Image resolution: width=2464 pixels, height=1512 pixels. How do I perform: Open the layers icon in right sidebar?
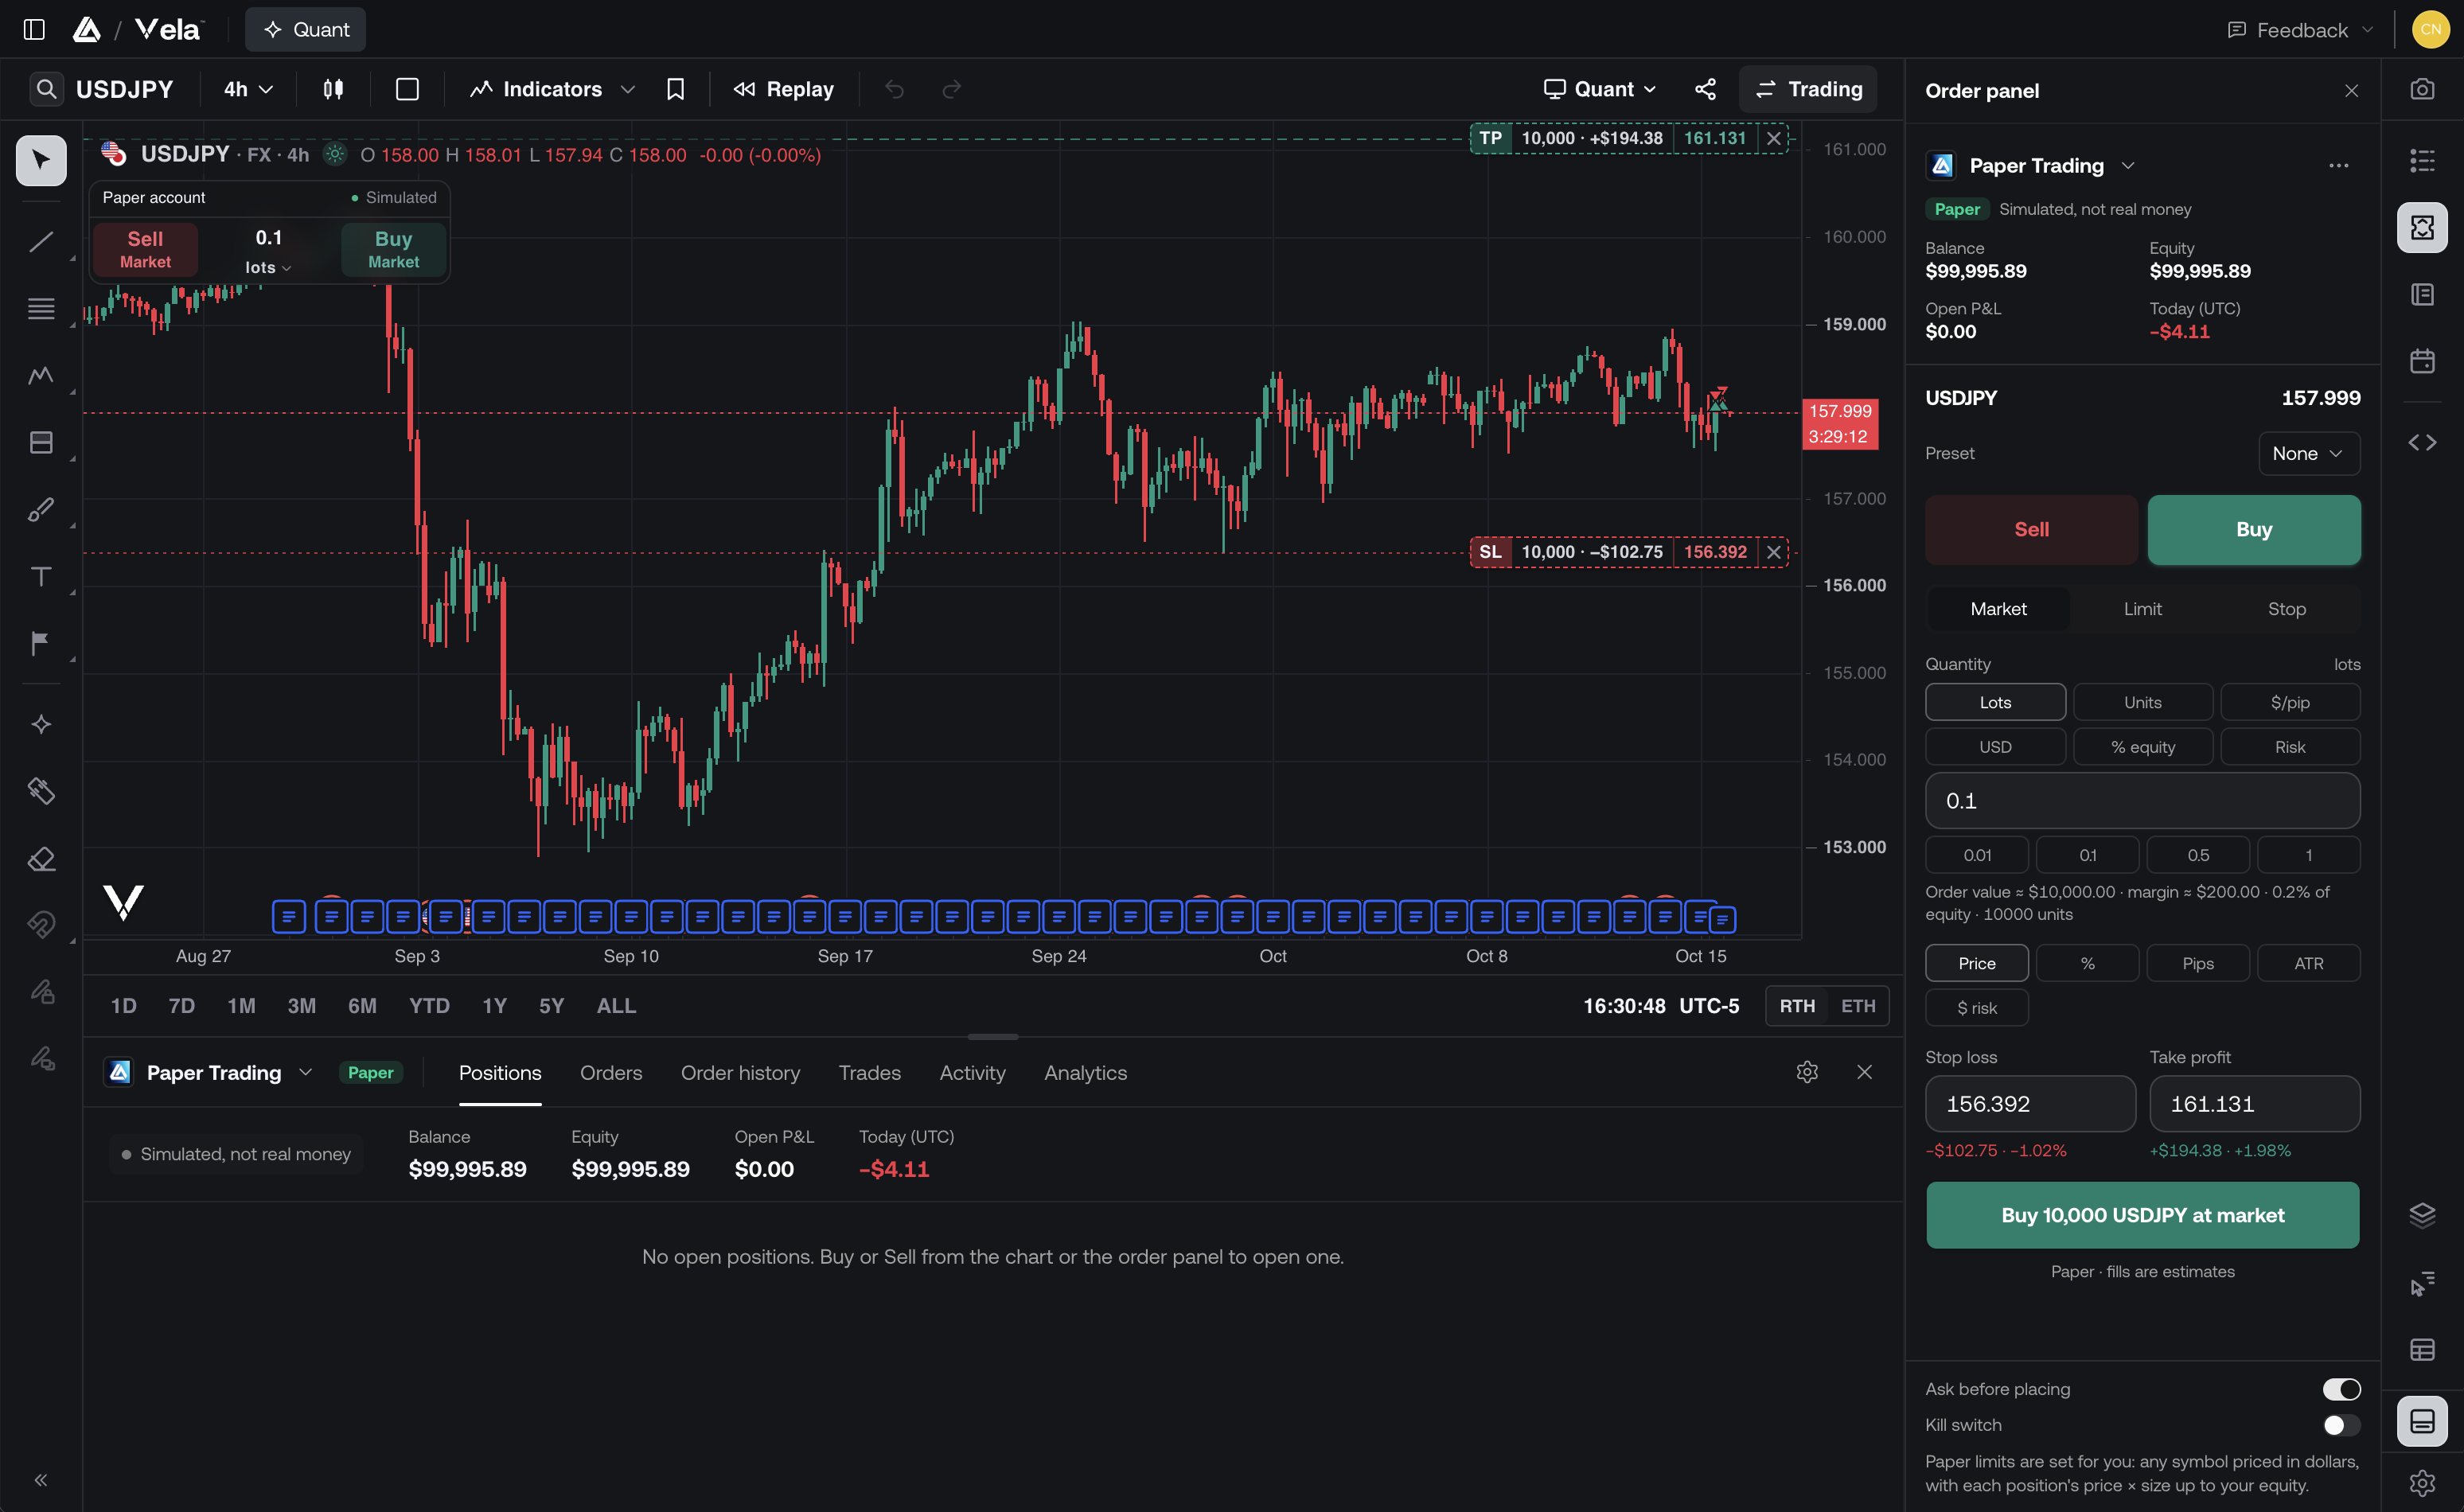coord(2422,1215)
